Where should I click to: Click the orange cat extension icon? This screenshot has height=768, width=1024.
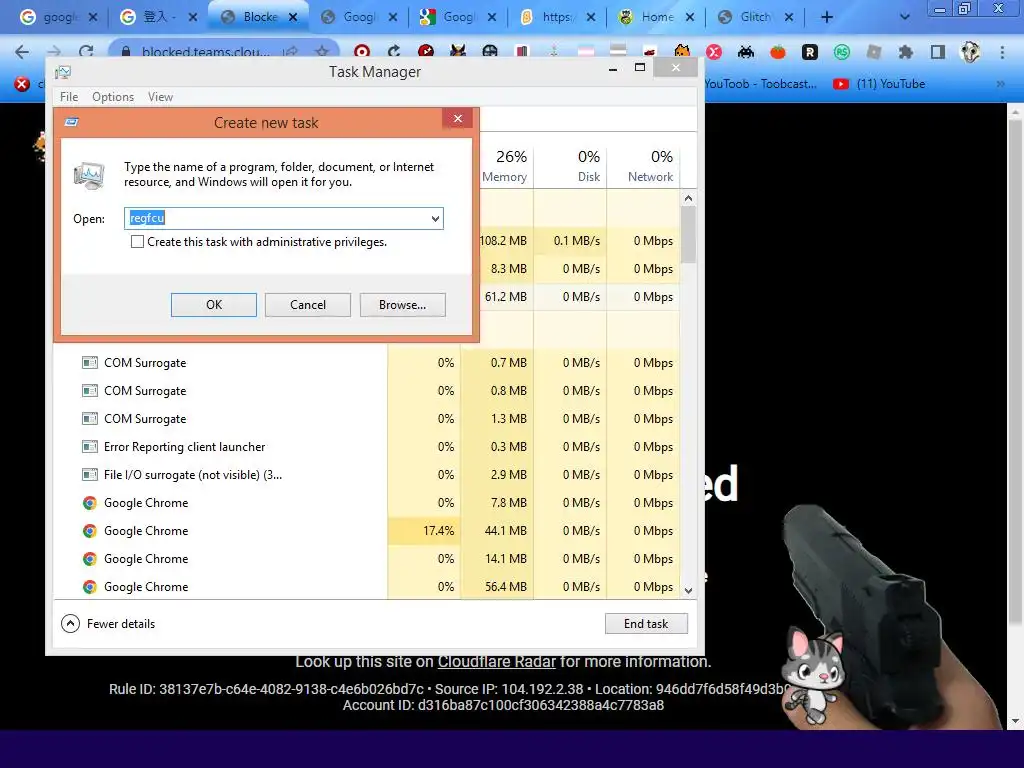(x=682, y=52)
